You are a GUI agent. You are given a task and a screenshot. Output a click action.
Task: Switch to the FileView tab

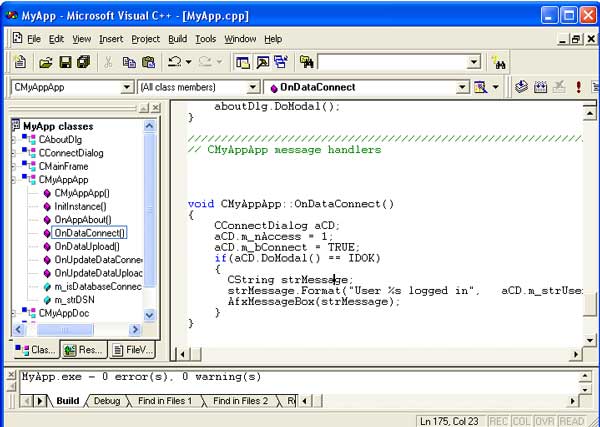[133, 350]
